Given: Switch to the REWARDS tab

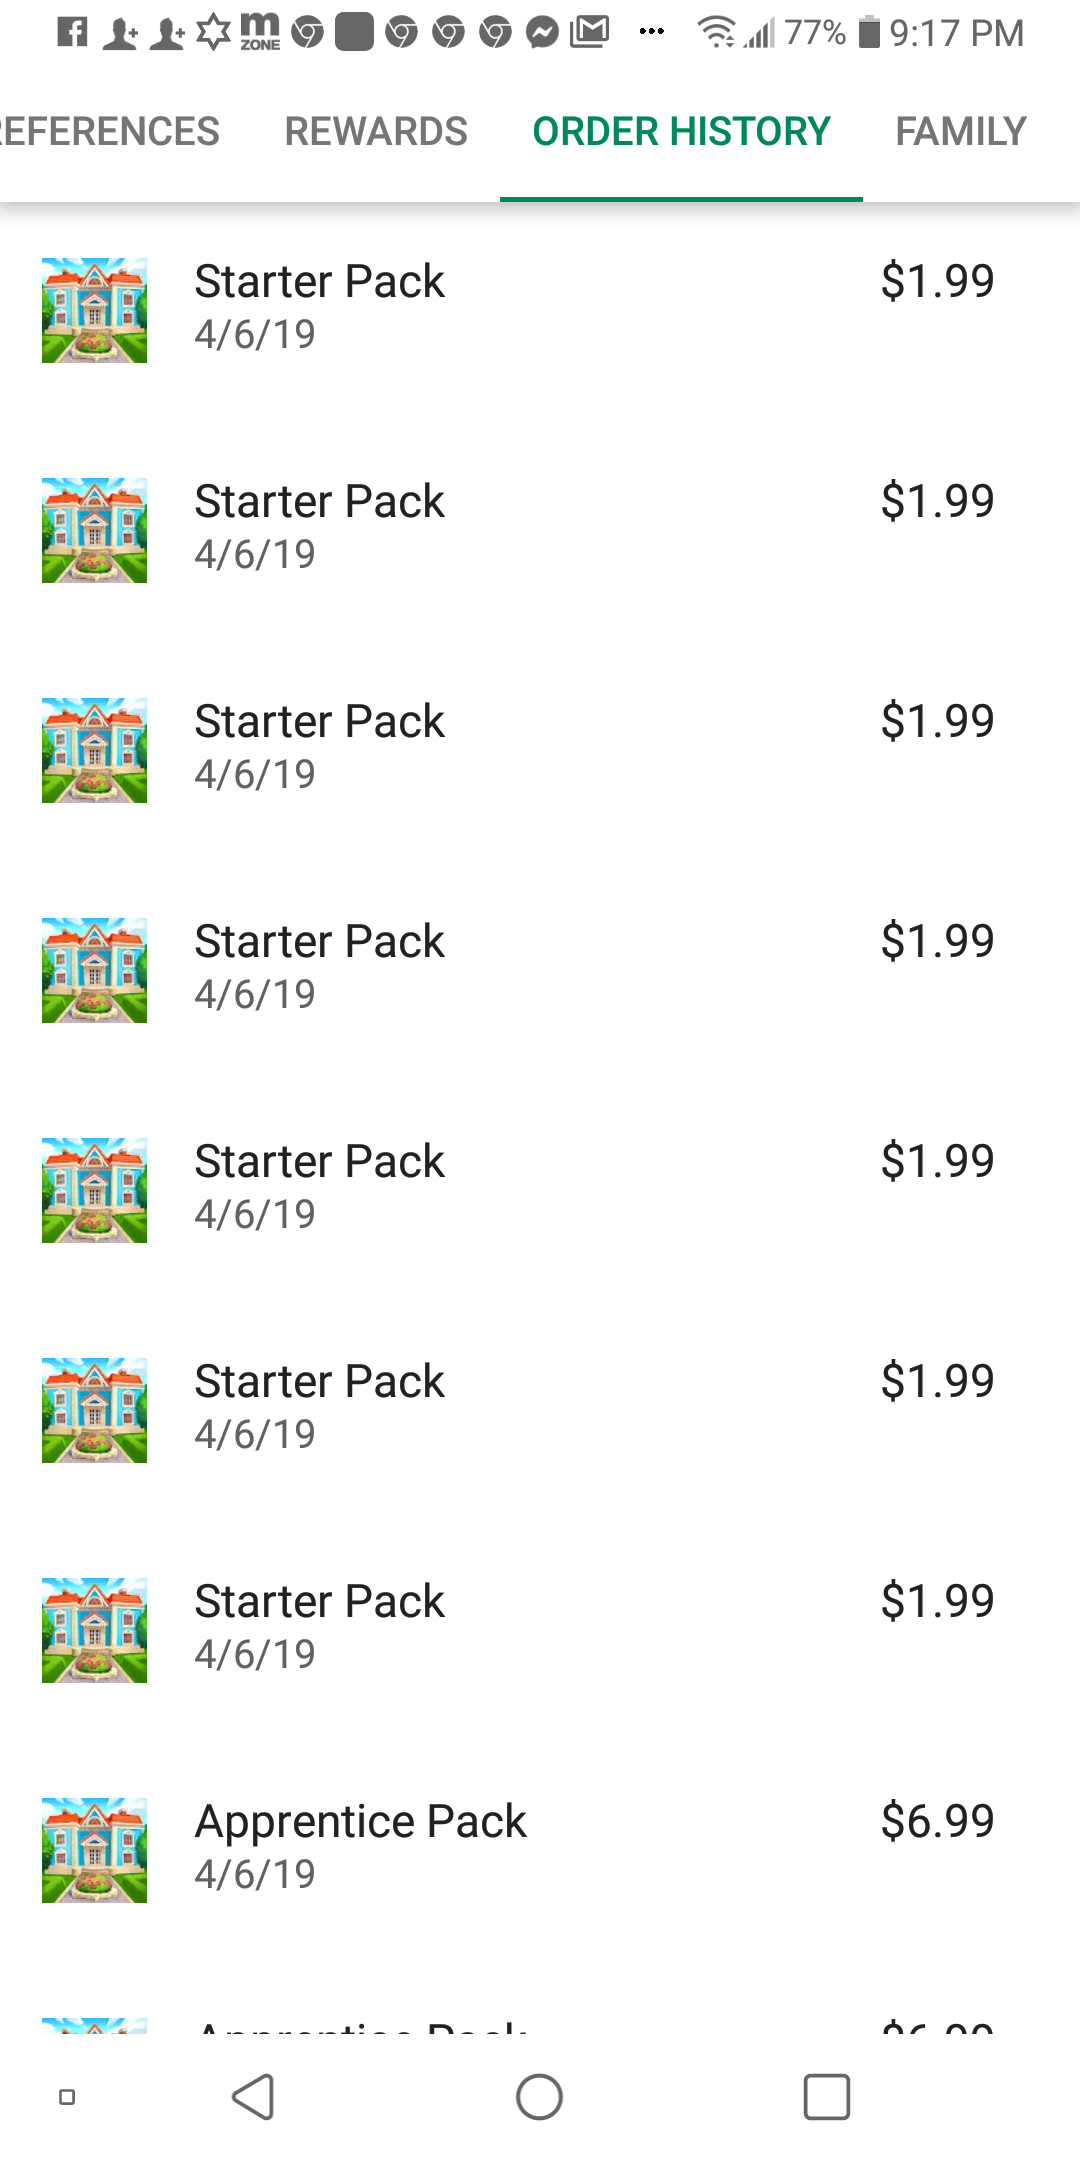Looking at the screenshot, I should pyautogui.click(x=375, y=131).
